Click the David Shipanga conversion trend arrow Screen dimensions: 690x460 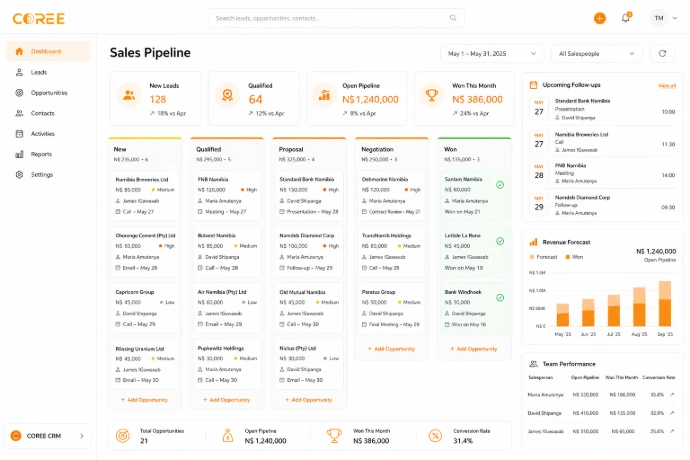pos(672,413)
